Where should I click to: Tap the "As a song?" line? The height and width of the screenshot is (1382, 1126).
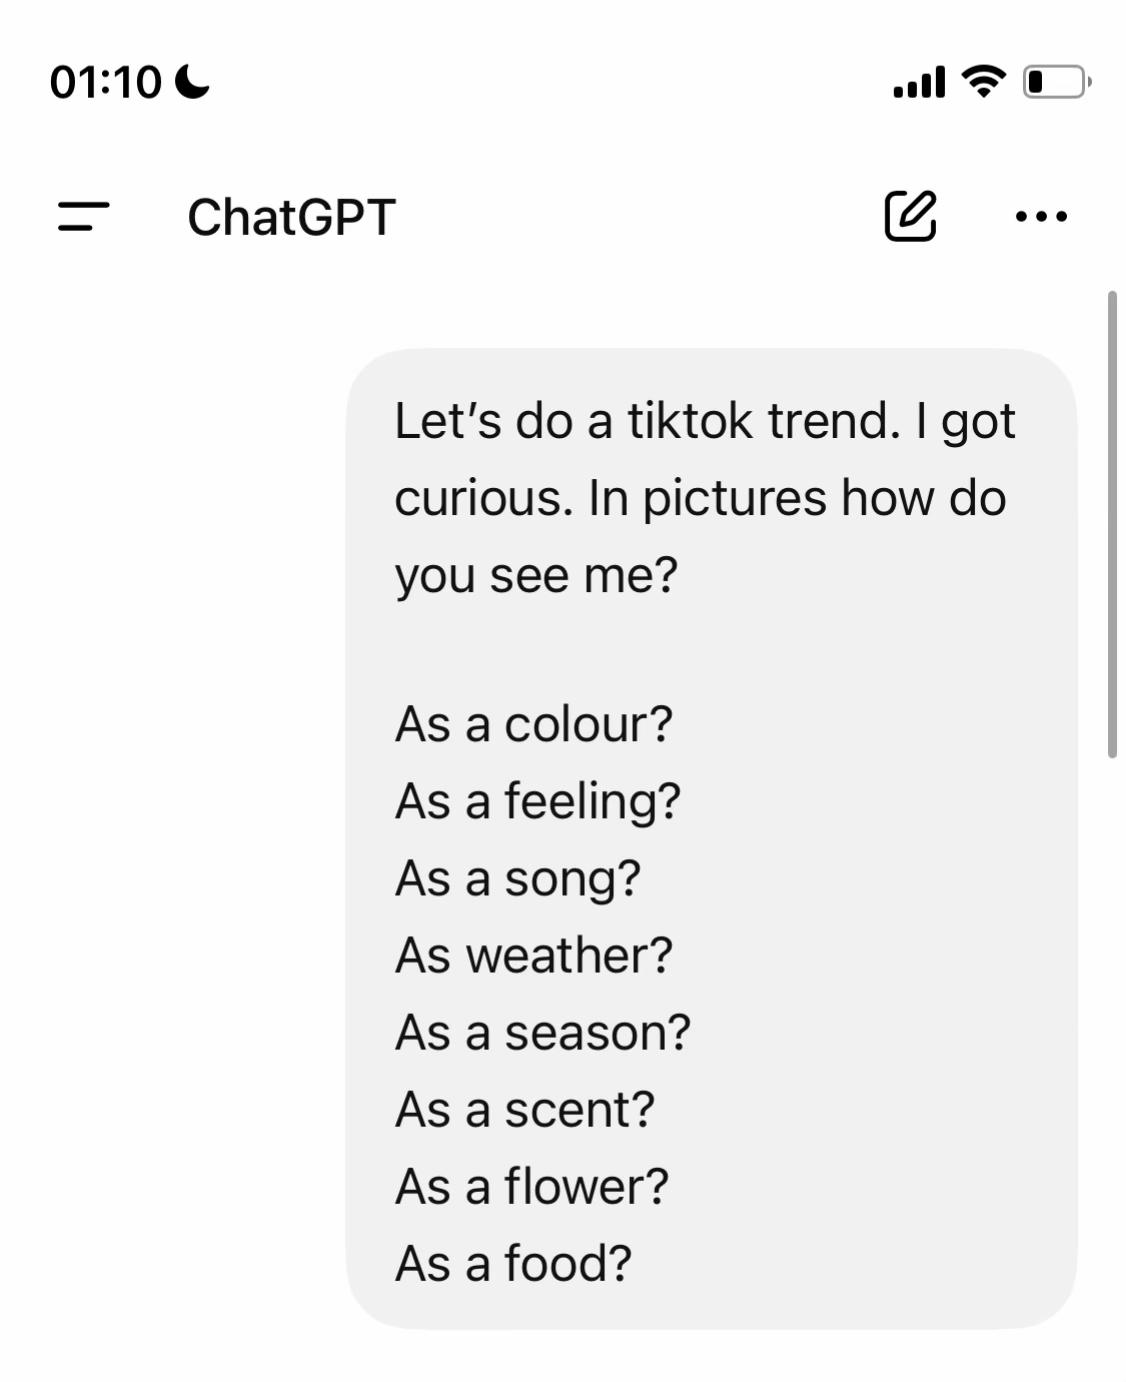tap(518, 879)
